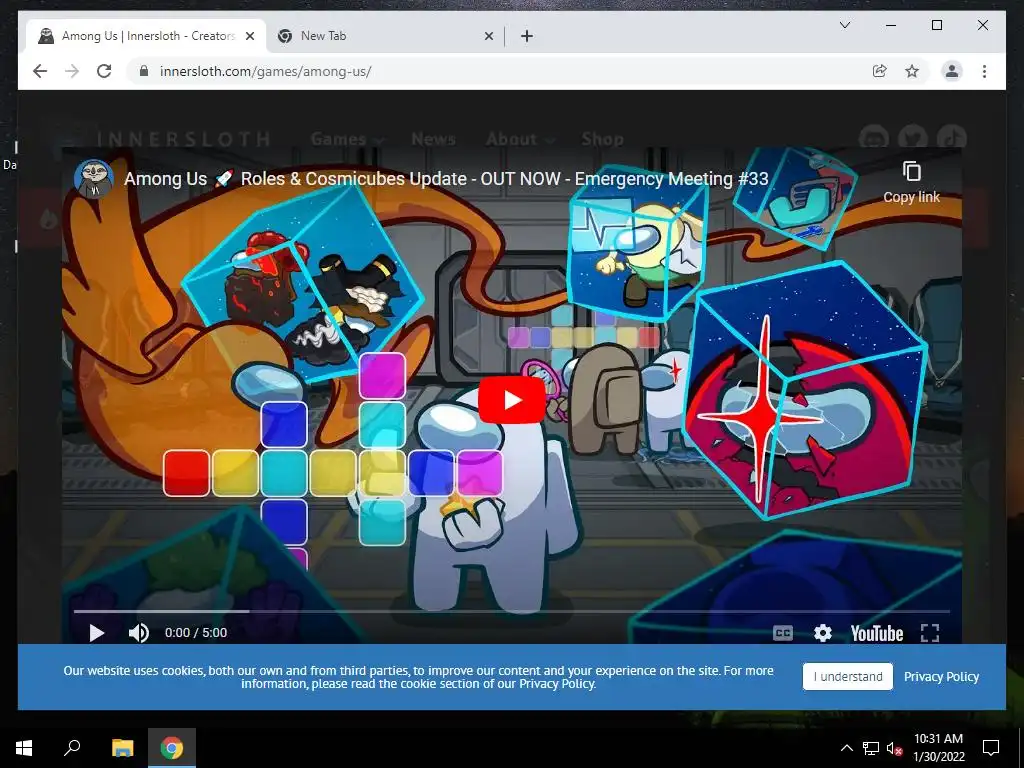Open File Explorer from taskbar
The image size is (1024, 768).
pyautogui.click(x=122, y=748)
